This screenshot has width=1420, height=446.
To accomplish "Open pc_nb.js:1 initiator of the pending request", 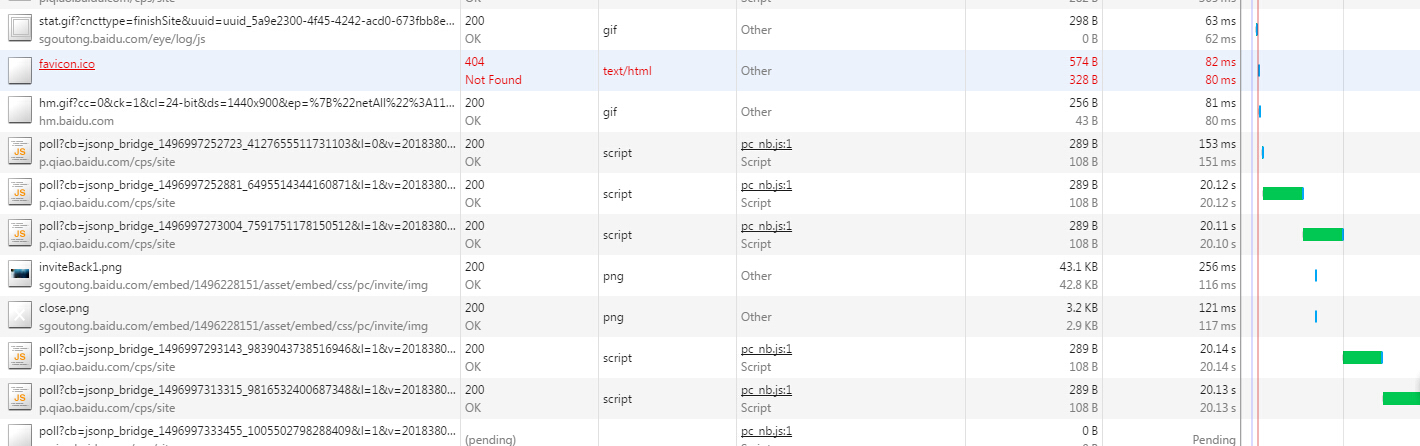I will pos(766,431).
